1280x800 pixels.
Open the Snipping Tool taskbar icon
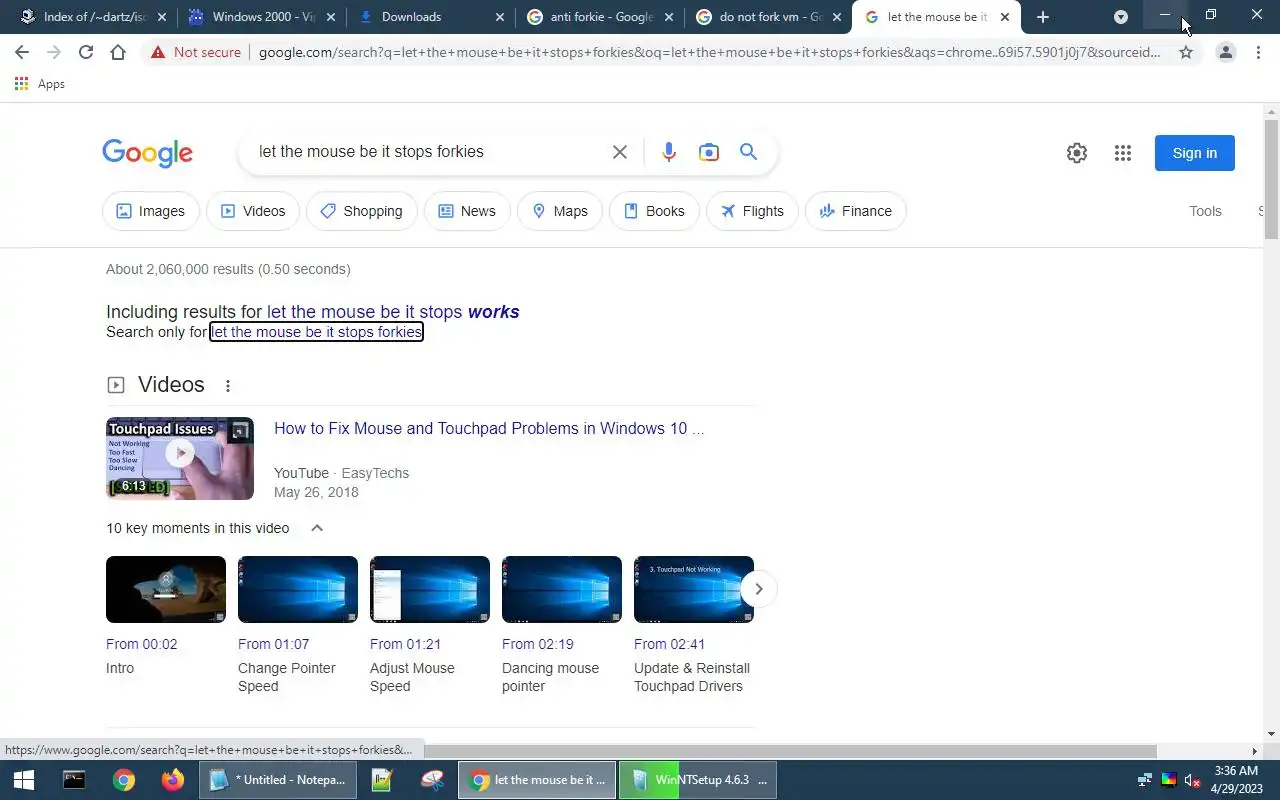[x=432, y=780]
